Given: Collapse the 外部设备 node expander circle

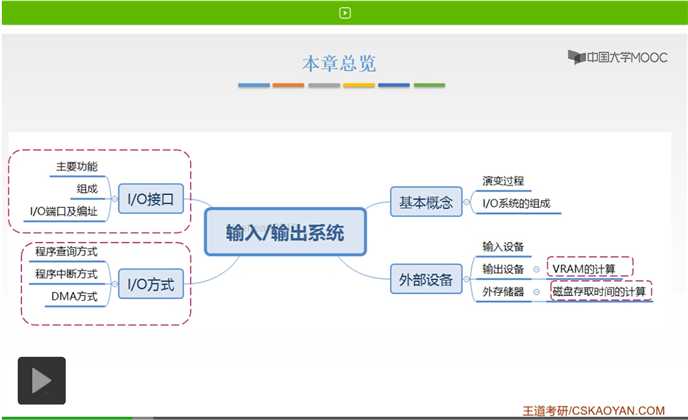Looking at the screenshot, I should point(466,279).
